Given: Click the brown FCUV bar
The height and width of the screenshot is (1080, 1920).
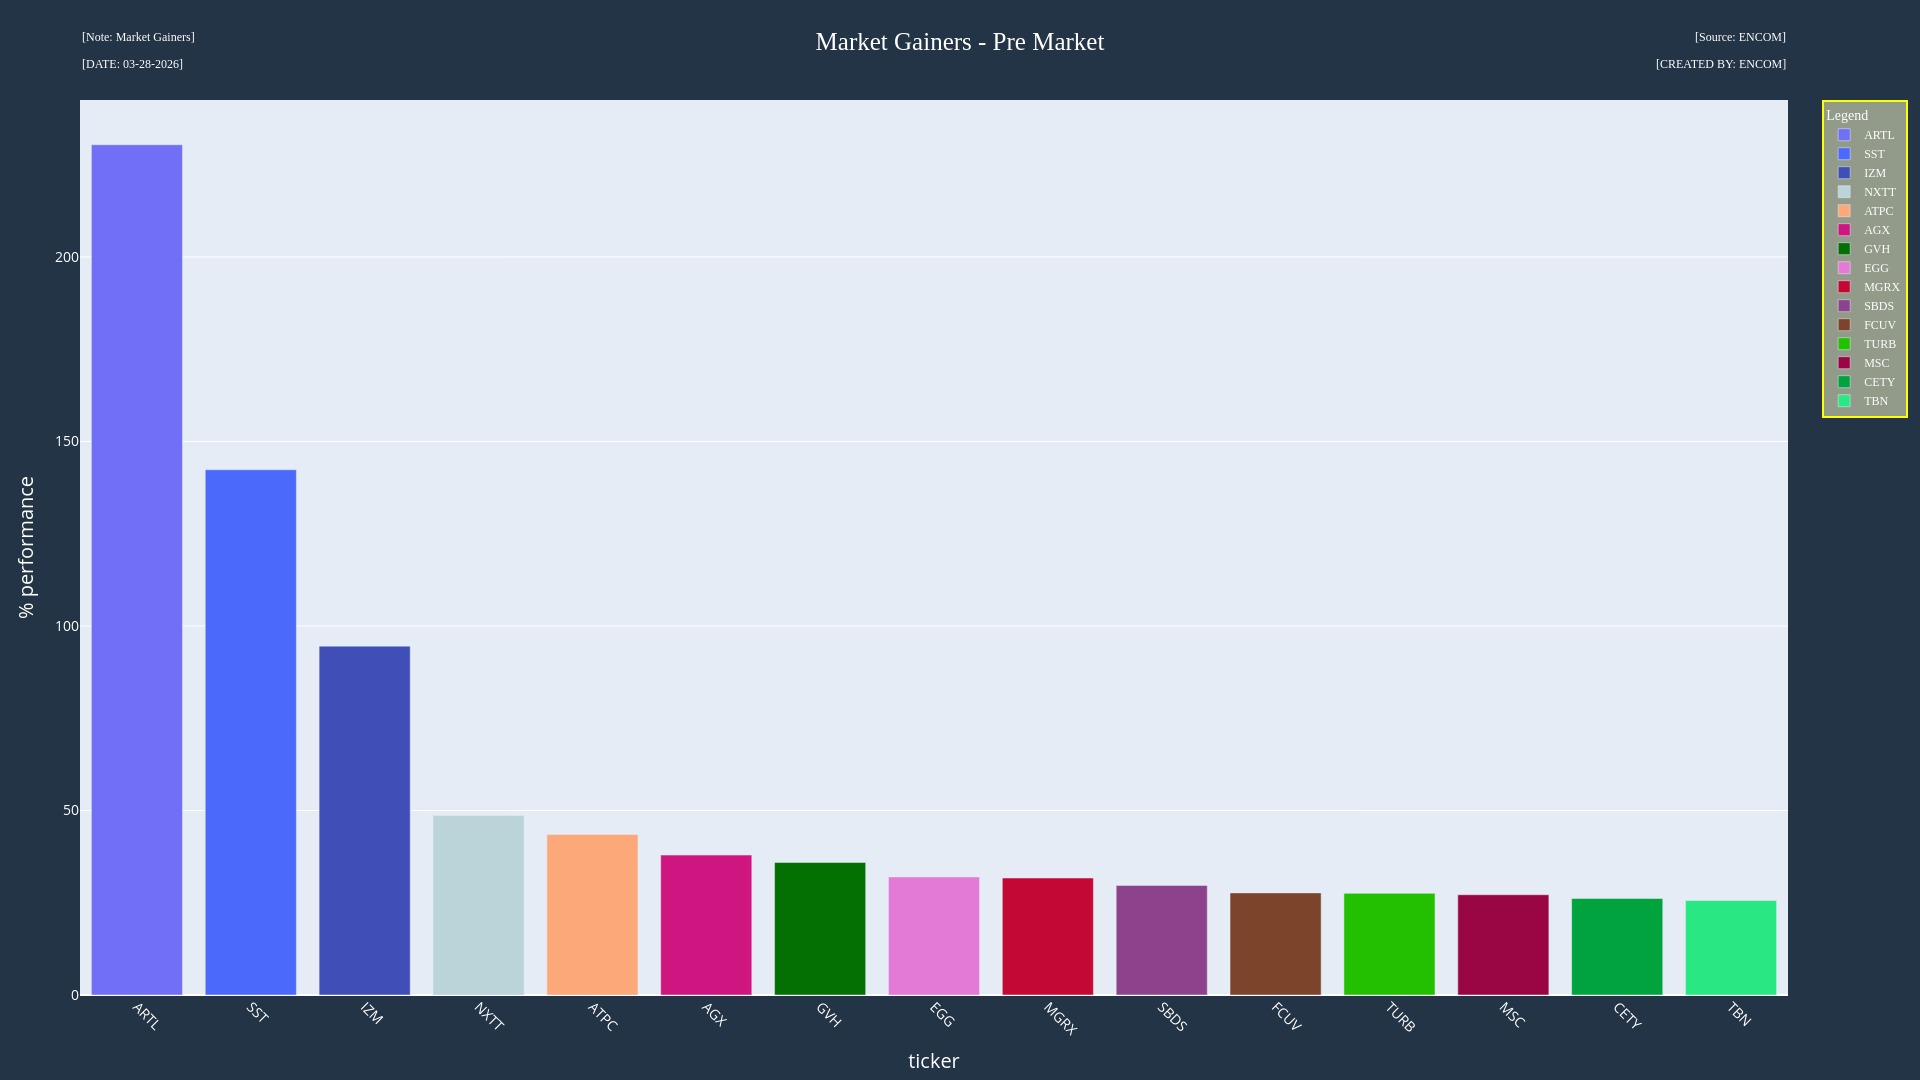Looking at the screenshot, I should tap(1275, 944).
